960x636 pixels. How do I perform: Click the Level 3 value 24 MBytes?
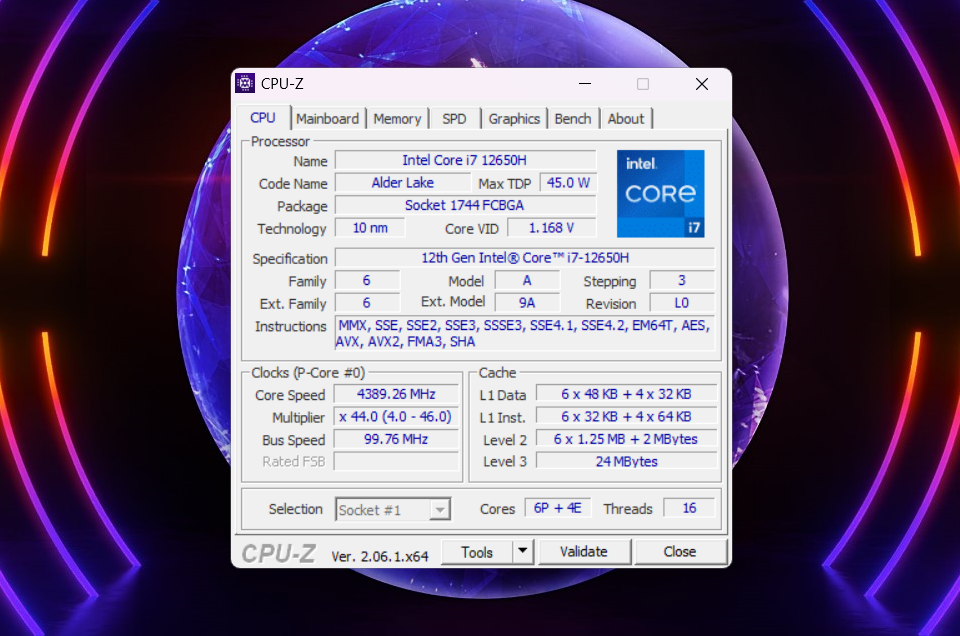tap(626, 462)
